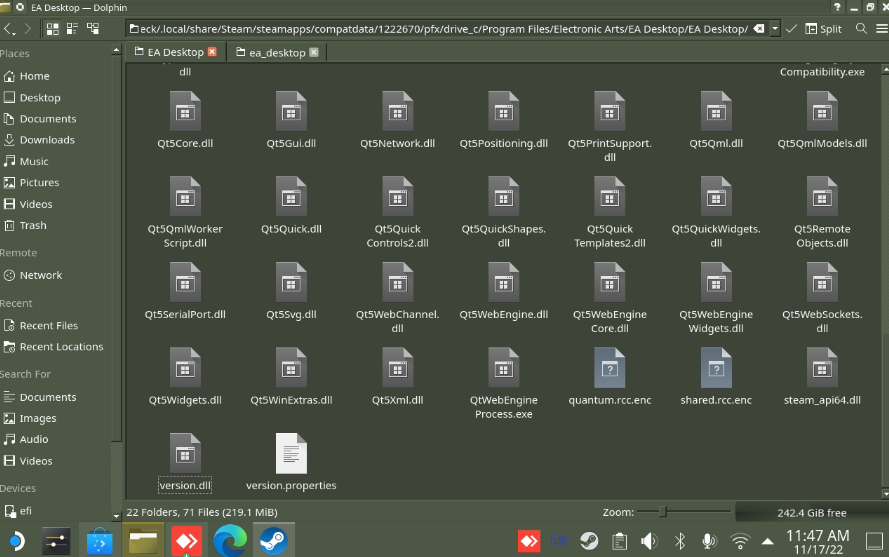Open the application launcher in taskbar

pyautogui.click(x=16, y=541)
